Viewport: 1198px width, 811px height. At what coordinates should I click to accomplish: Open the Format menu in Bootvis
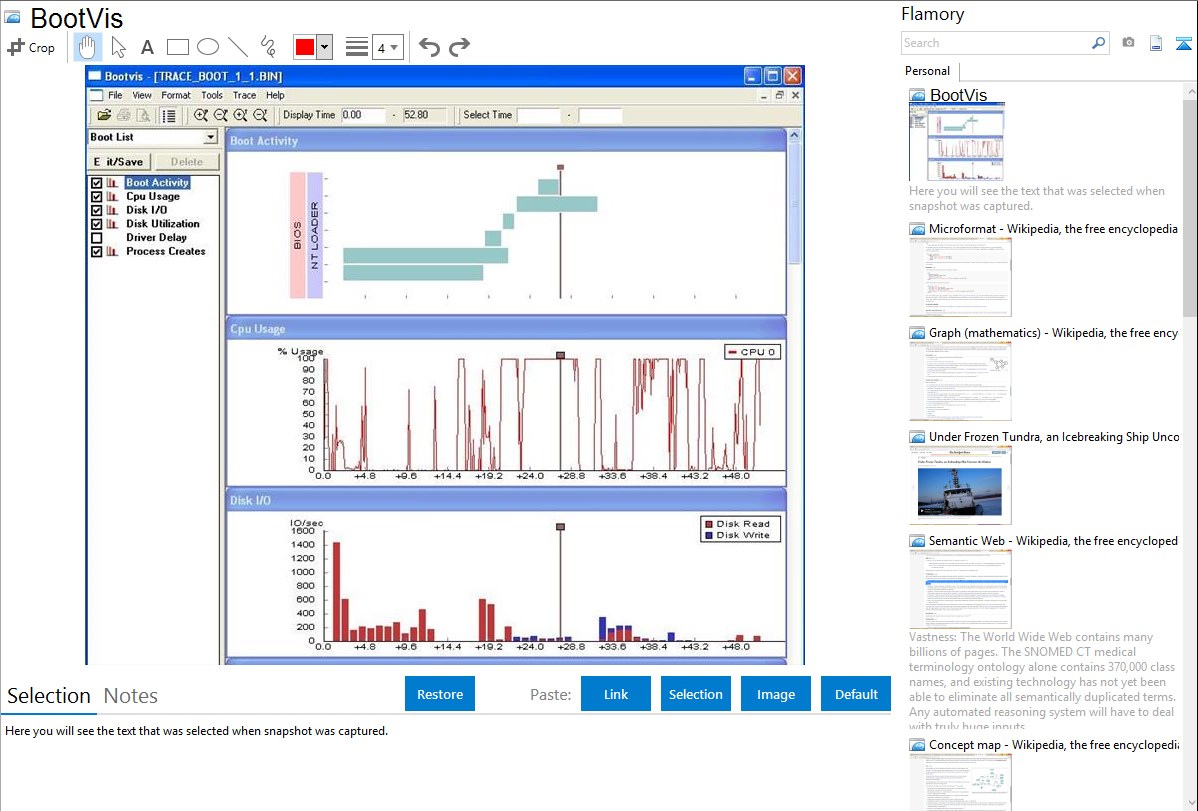(x=176, y=96)
